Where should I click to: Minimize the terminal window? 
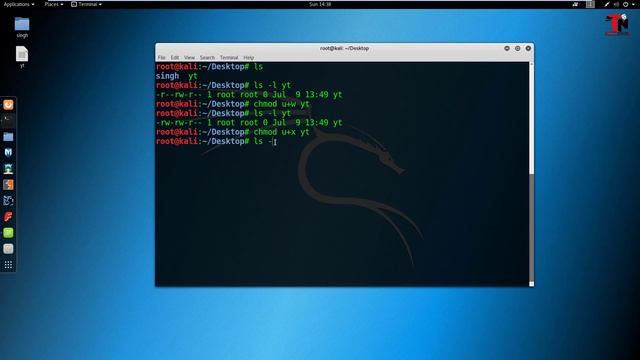507,48
